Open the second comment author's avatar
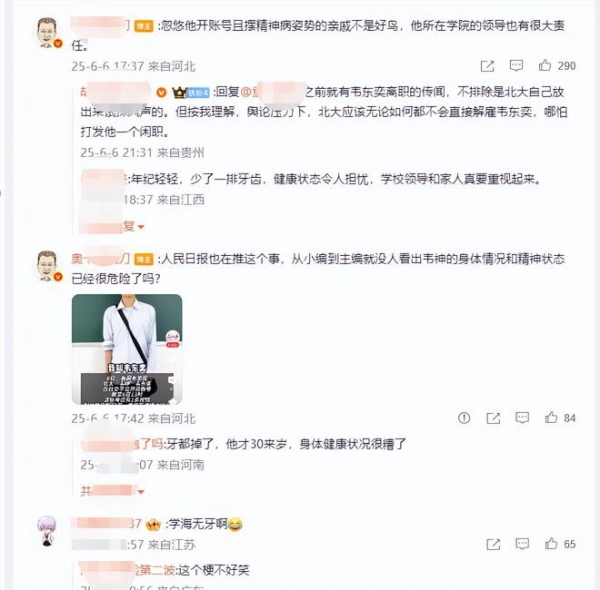The image size is (600, 590). (47, 266)
